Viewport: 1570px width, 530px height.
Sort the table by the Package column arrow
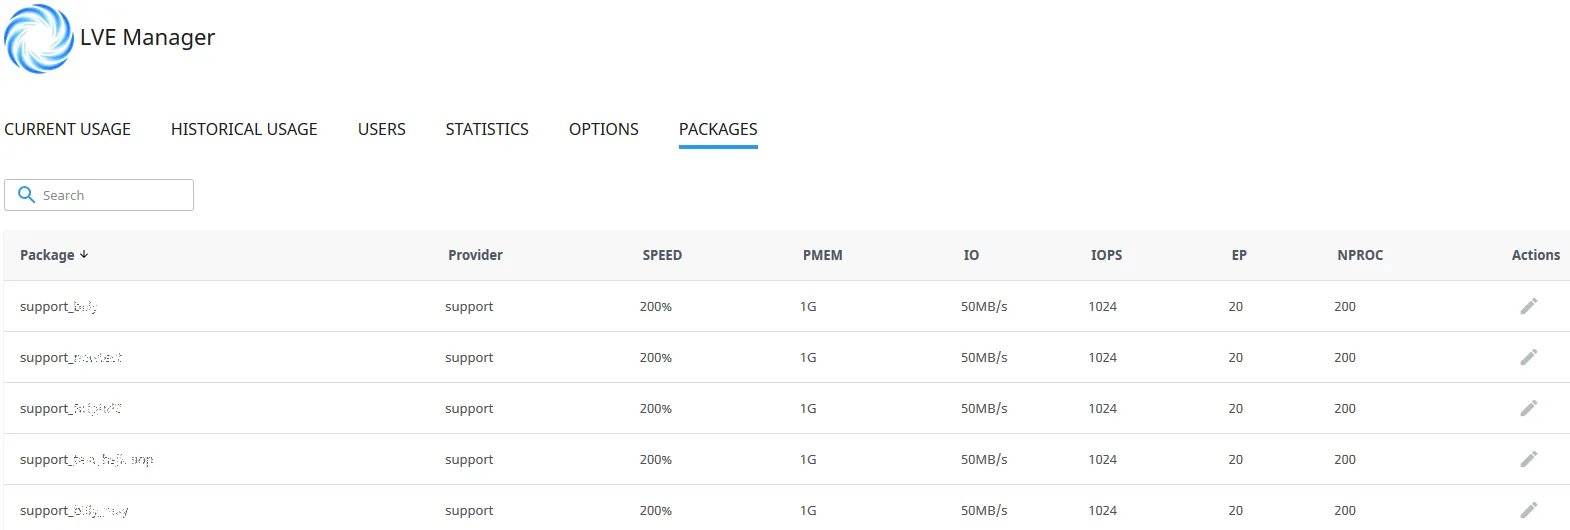coord(84,255)
